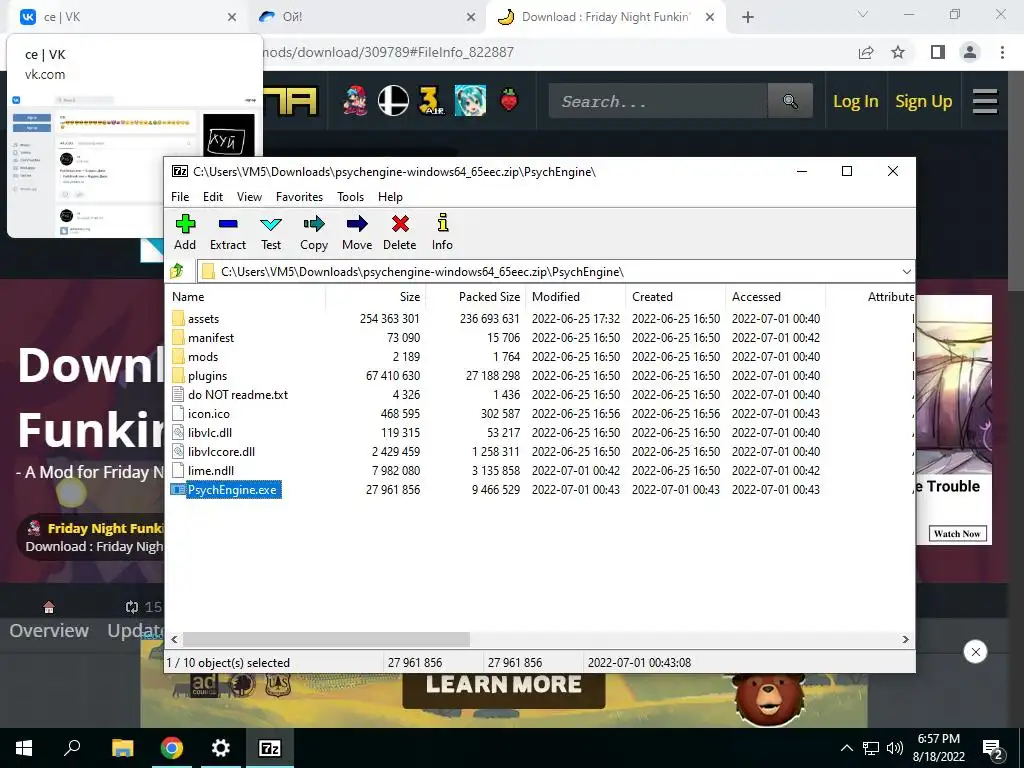Click the Smash Bros game icon

point(393,101)
